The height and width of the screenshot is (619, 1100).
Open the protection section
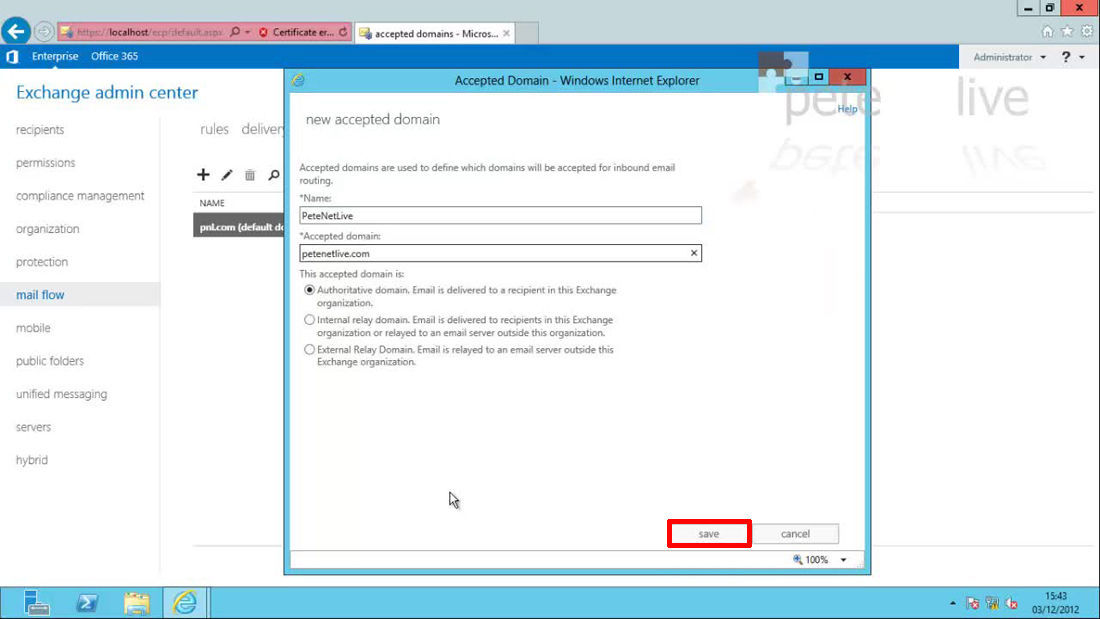pyautogui.click(x=42, y=262)
